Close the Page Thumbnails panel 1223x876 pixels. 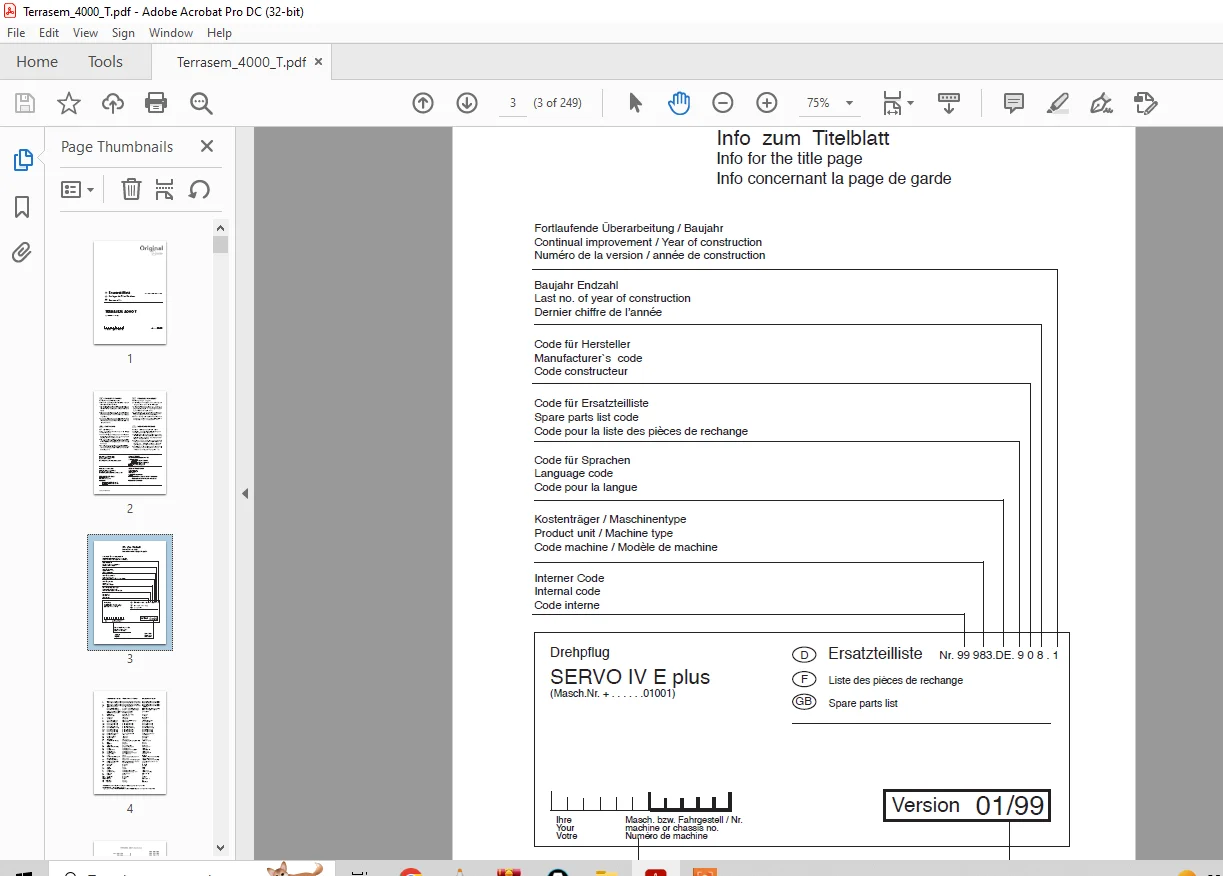click(207, 146)
